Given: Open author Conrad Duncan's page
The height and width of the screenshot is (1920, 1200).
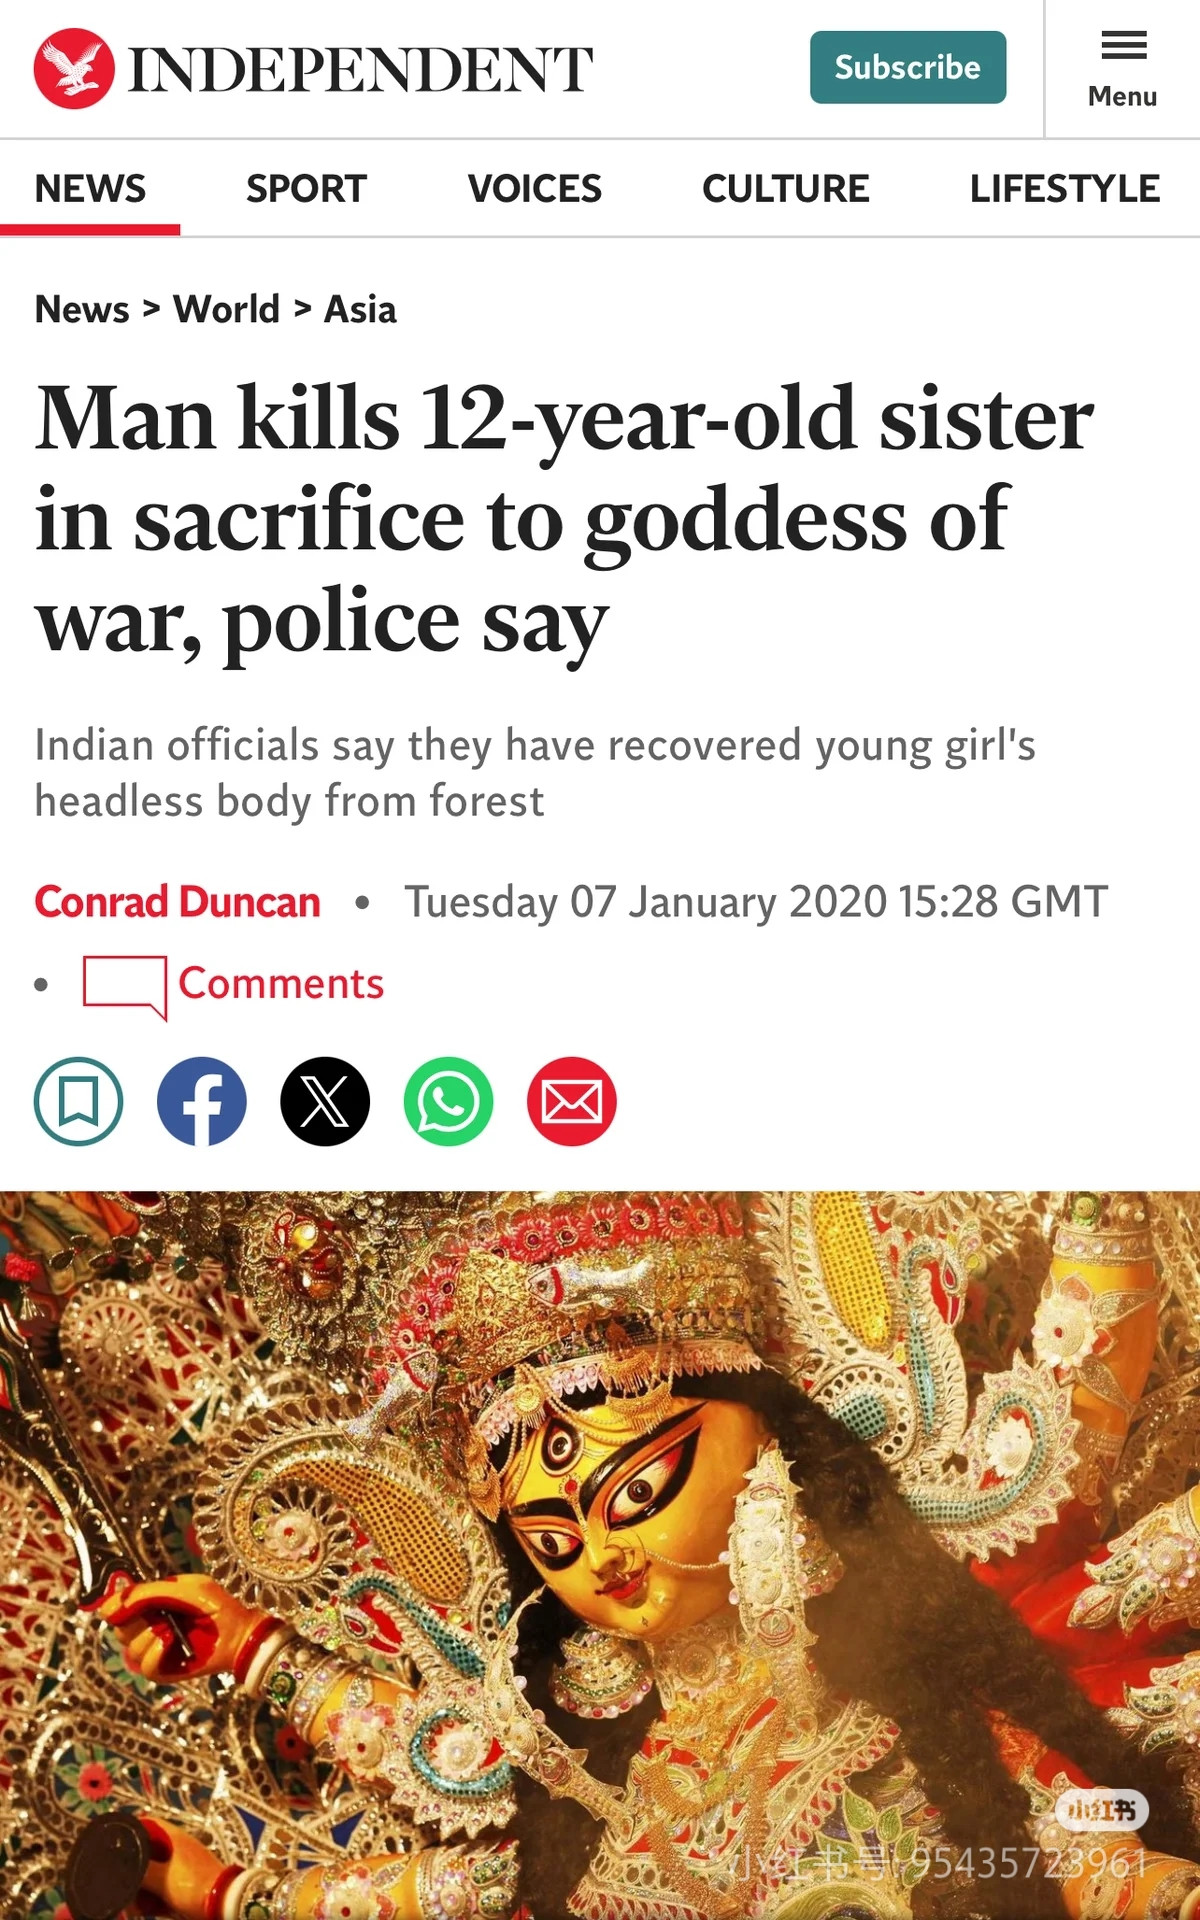Looking at the screenshot, I should click(x=177, y=902).
